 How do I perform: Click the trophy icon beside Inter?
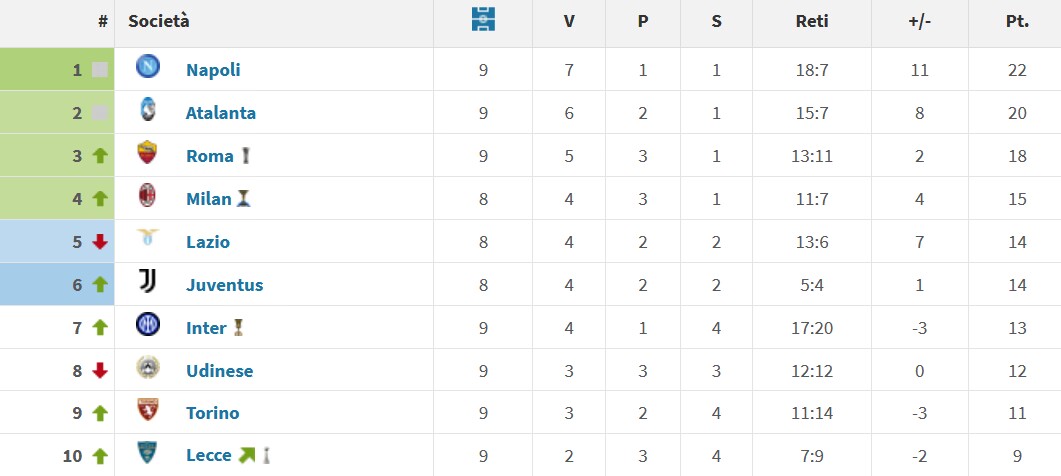point(238,328)
